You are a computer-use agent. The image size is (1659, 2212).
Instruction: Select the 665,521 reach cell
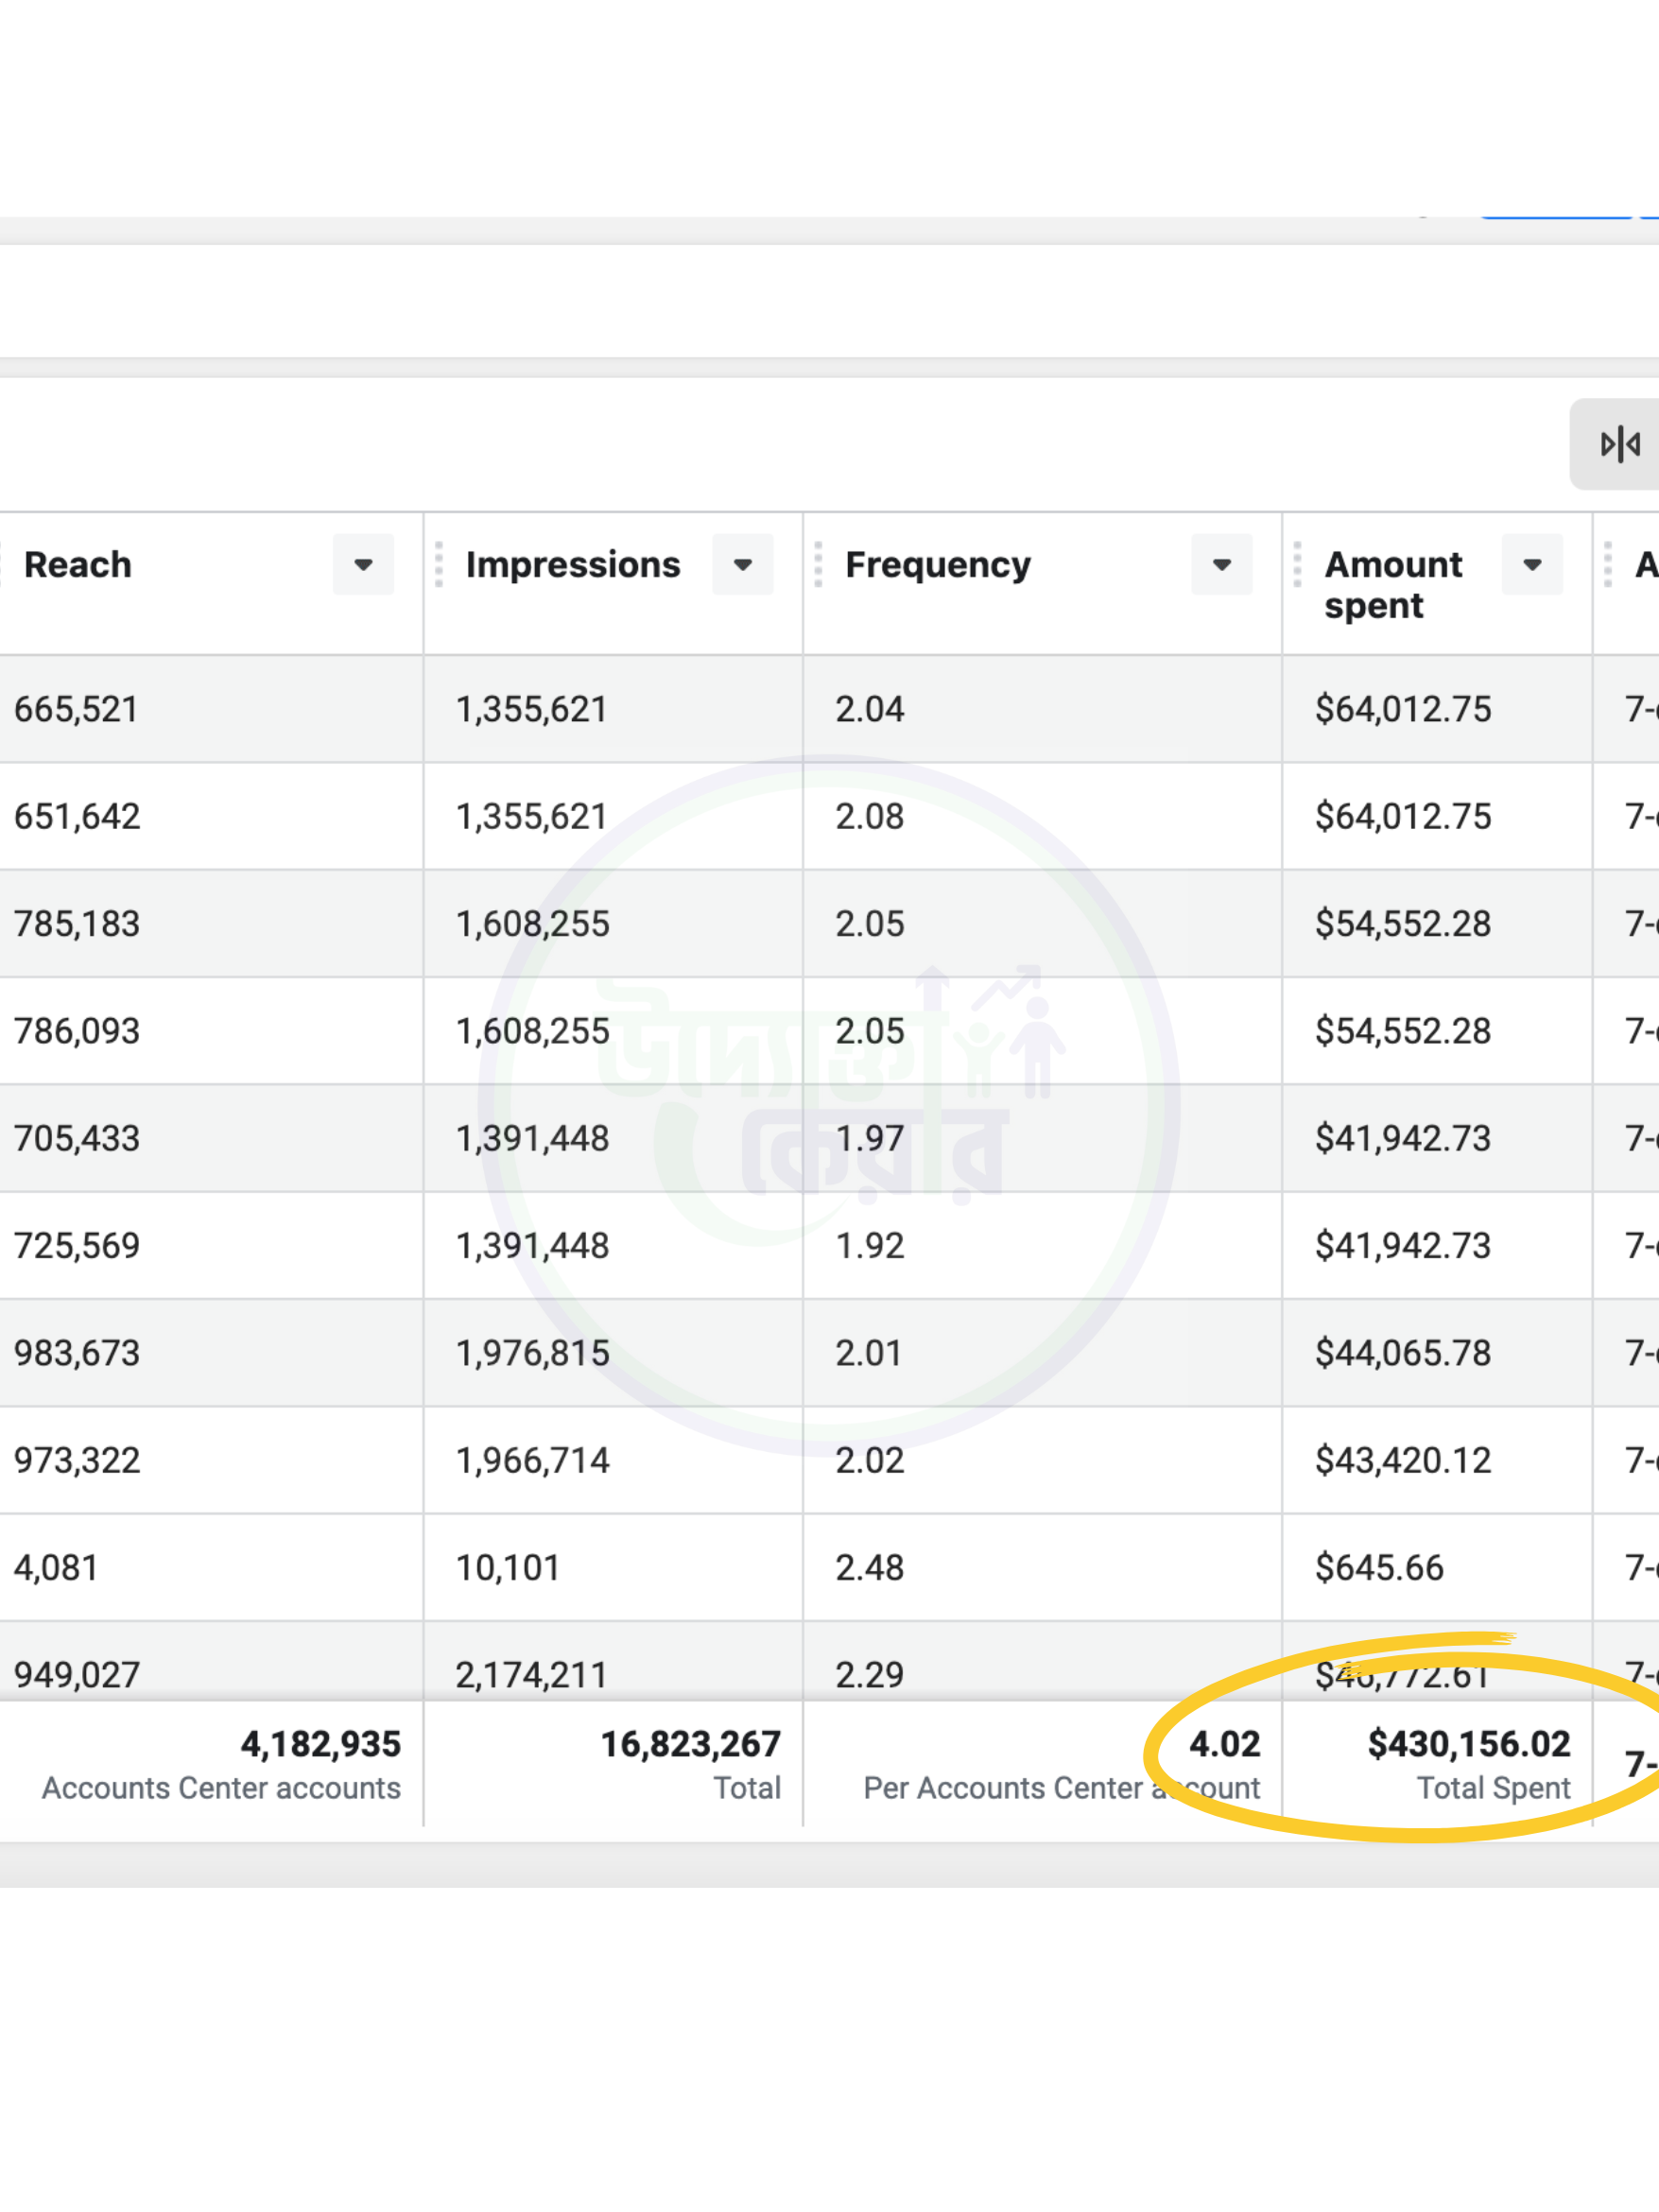(x=76, y=709)
